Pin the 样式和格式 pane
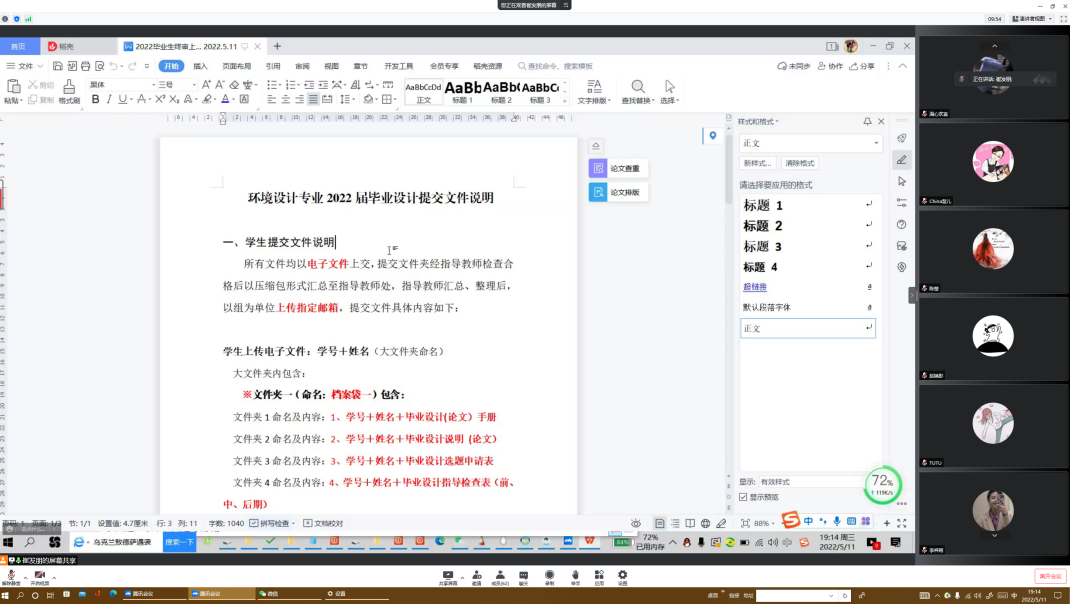 pyautogui.click(x=867, y=121)
